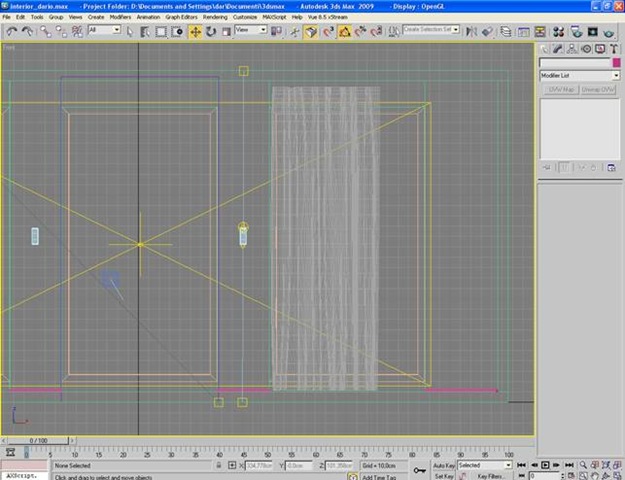Switch to the Modify command panel tab
This screenshot has width=625, height=480.
point(558,49)
